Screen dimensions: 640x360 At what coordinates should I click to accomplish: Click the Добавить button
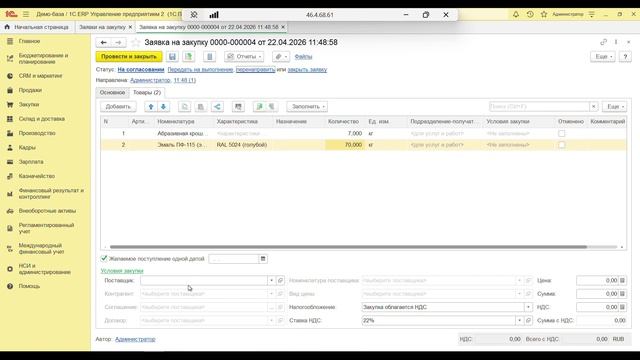[118, 107]
